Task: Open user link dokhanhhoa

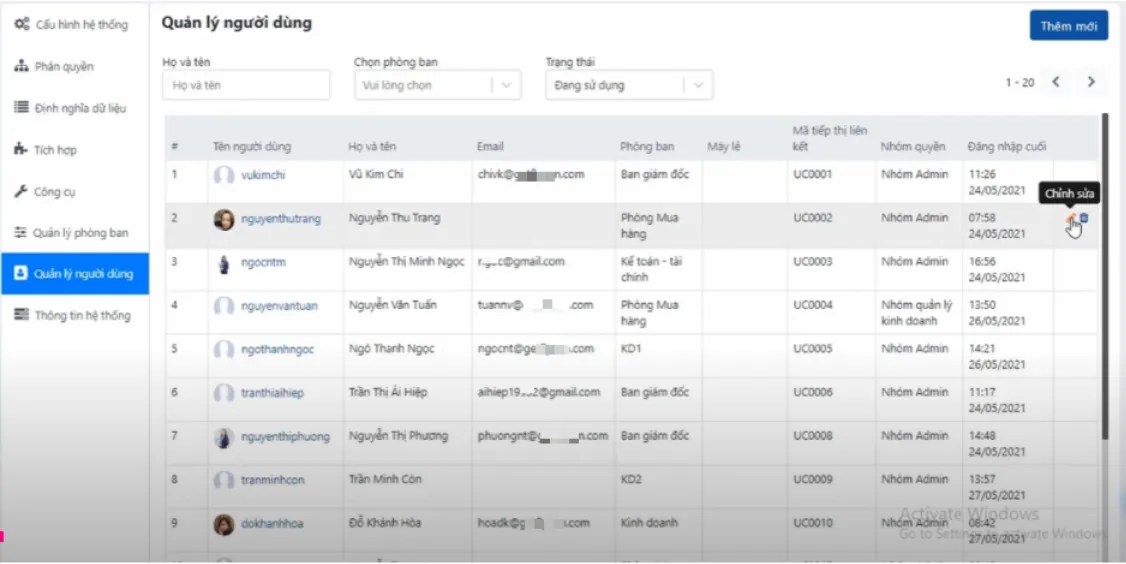Action: [x=271, y=523]
